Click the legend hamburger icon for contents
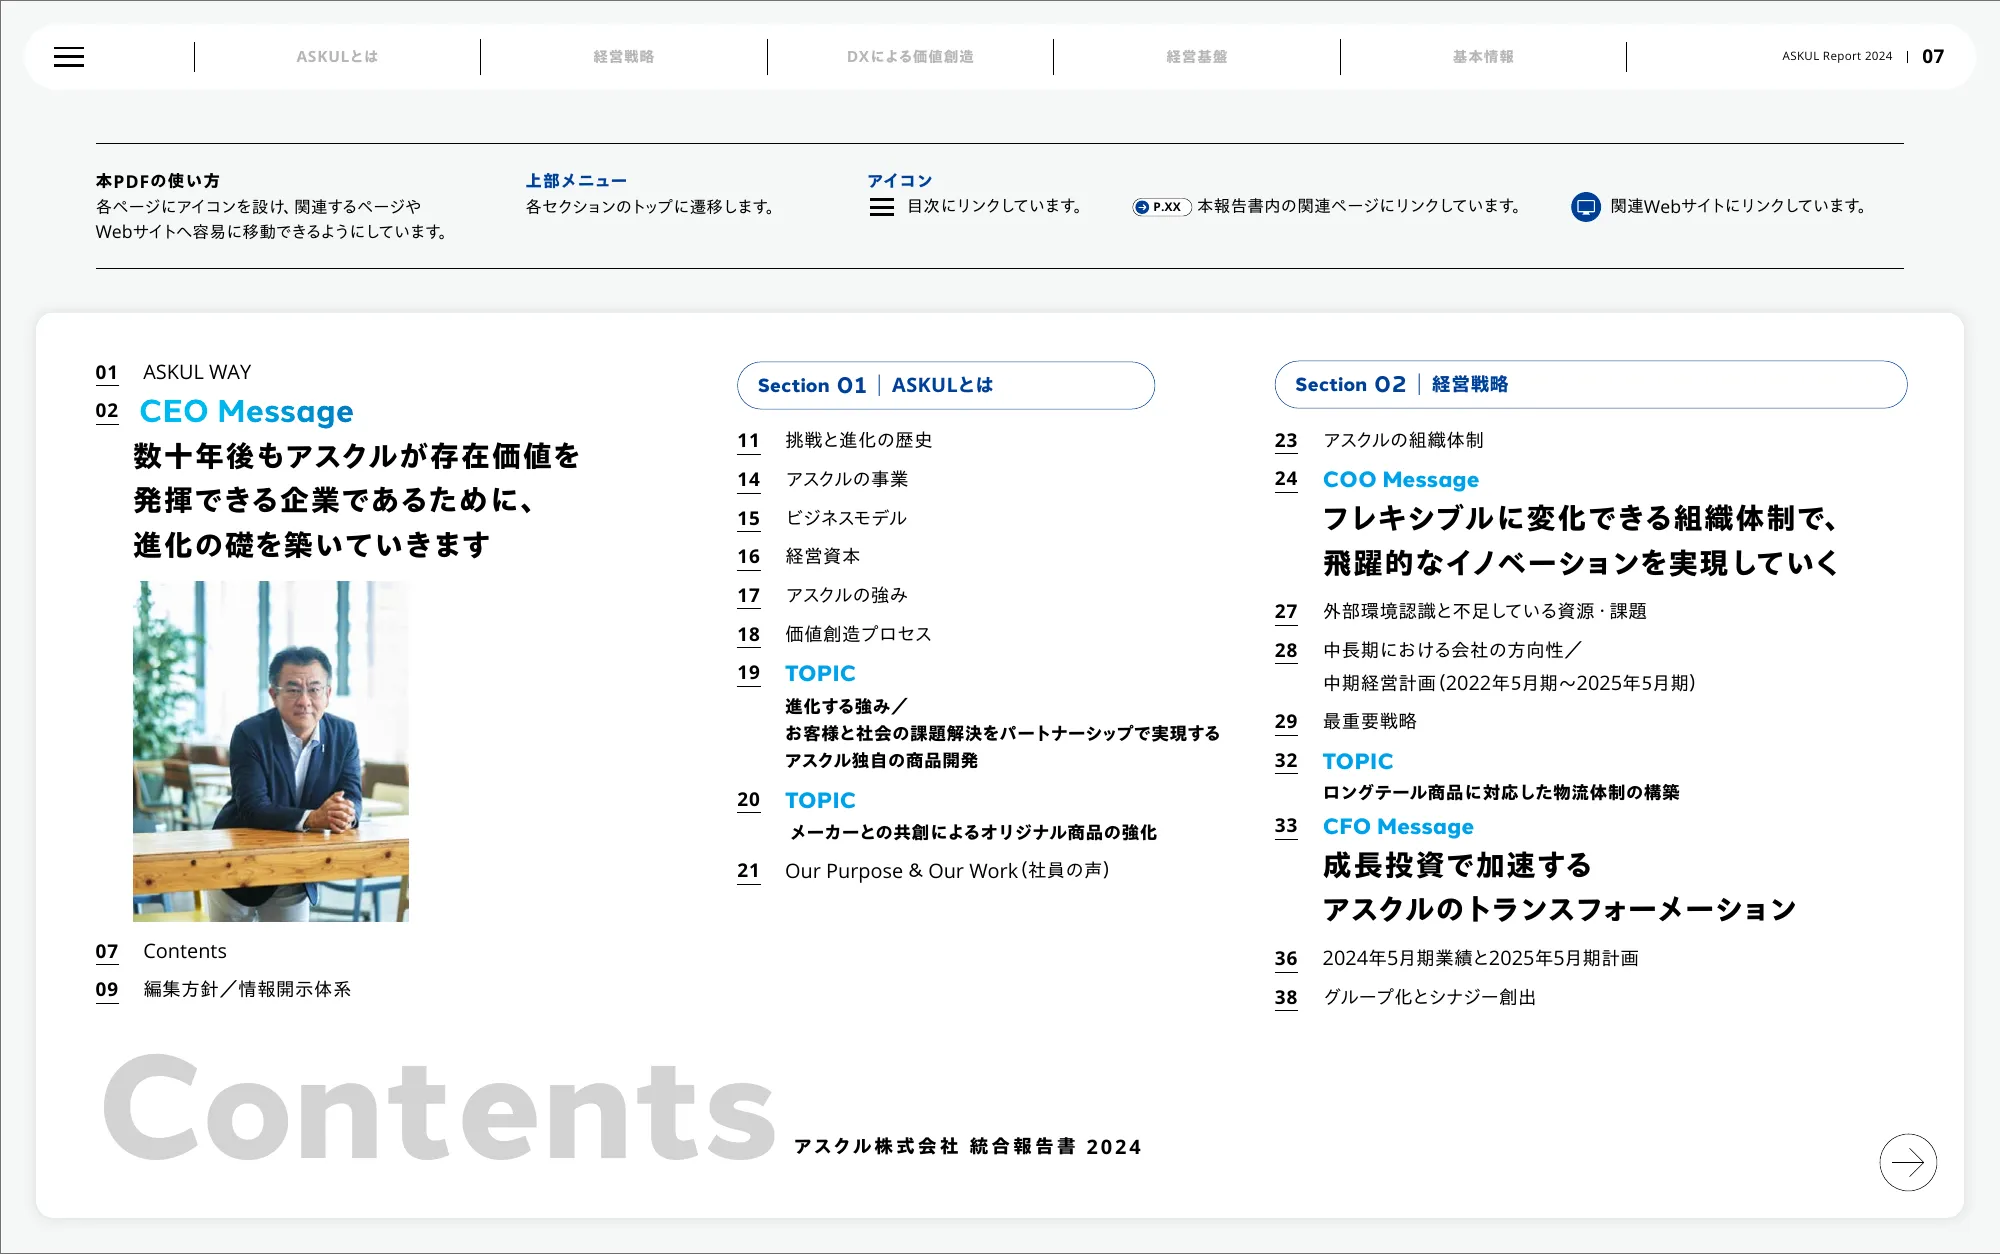 tap(881, 207)
